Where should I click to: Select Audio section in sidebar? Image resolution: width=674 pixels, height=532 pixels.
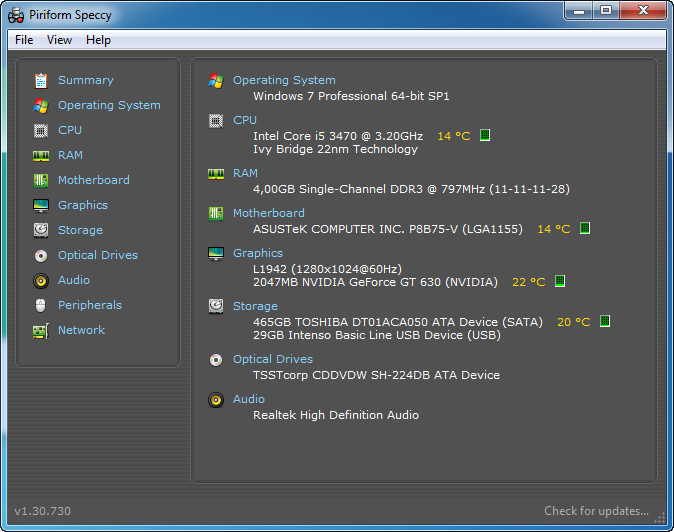click(x=74, y=280)
